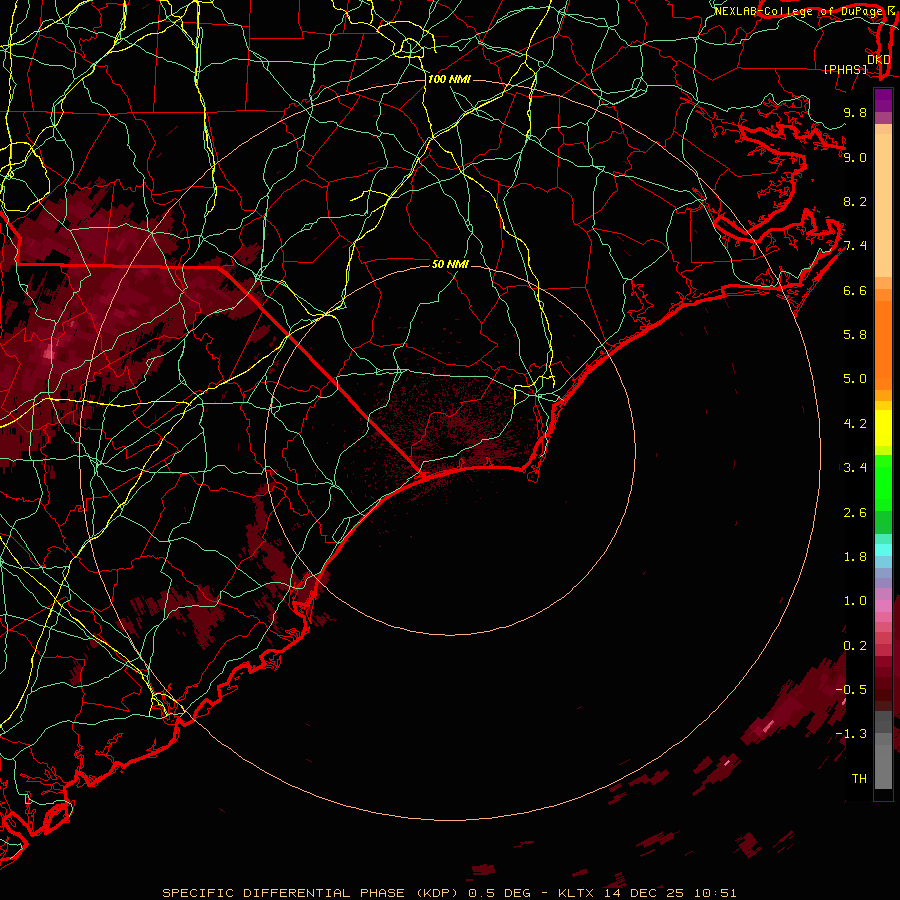This screenshot has height=900, width=900.
Task: Click the 100 NMI range ring label
Action: 449,79
